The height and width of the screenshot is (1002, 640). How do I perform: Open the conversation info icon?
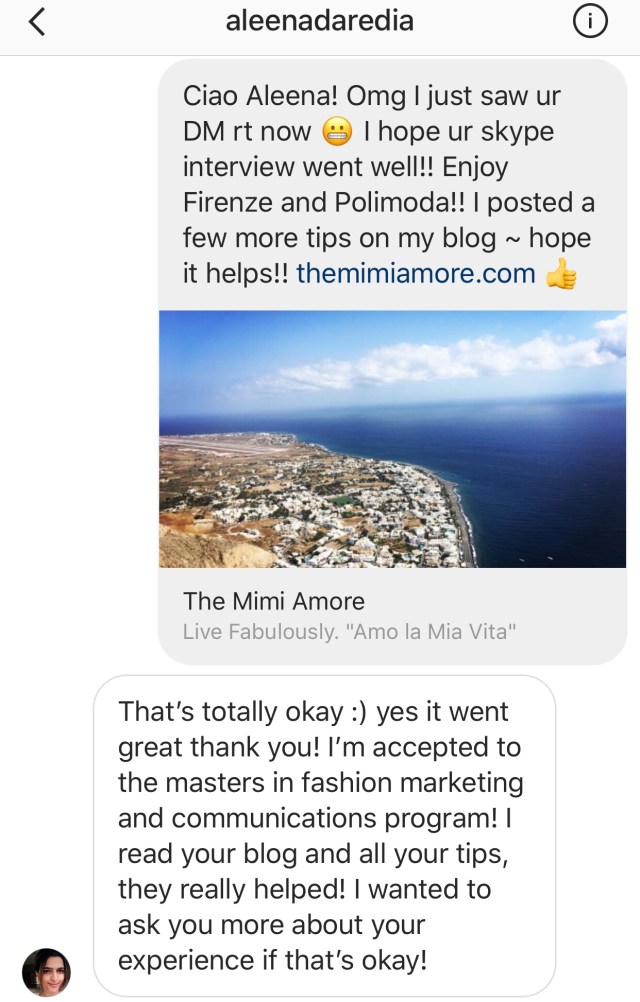591,22
